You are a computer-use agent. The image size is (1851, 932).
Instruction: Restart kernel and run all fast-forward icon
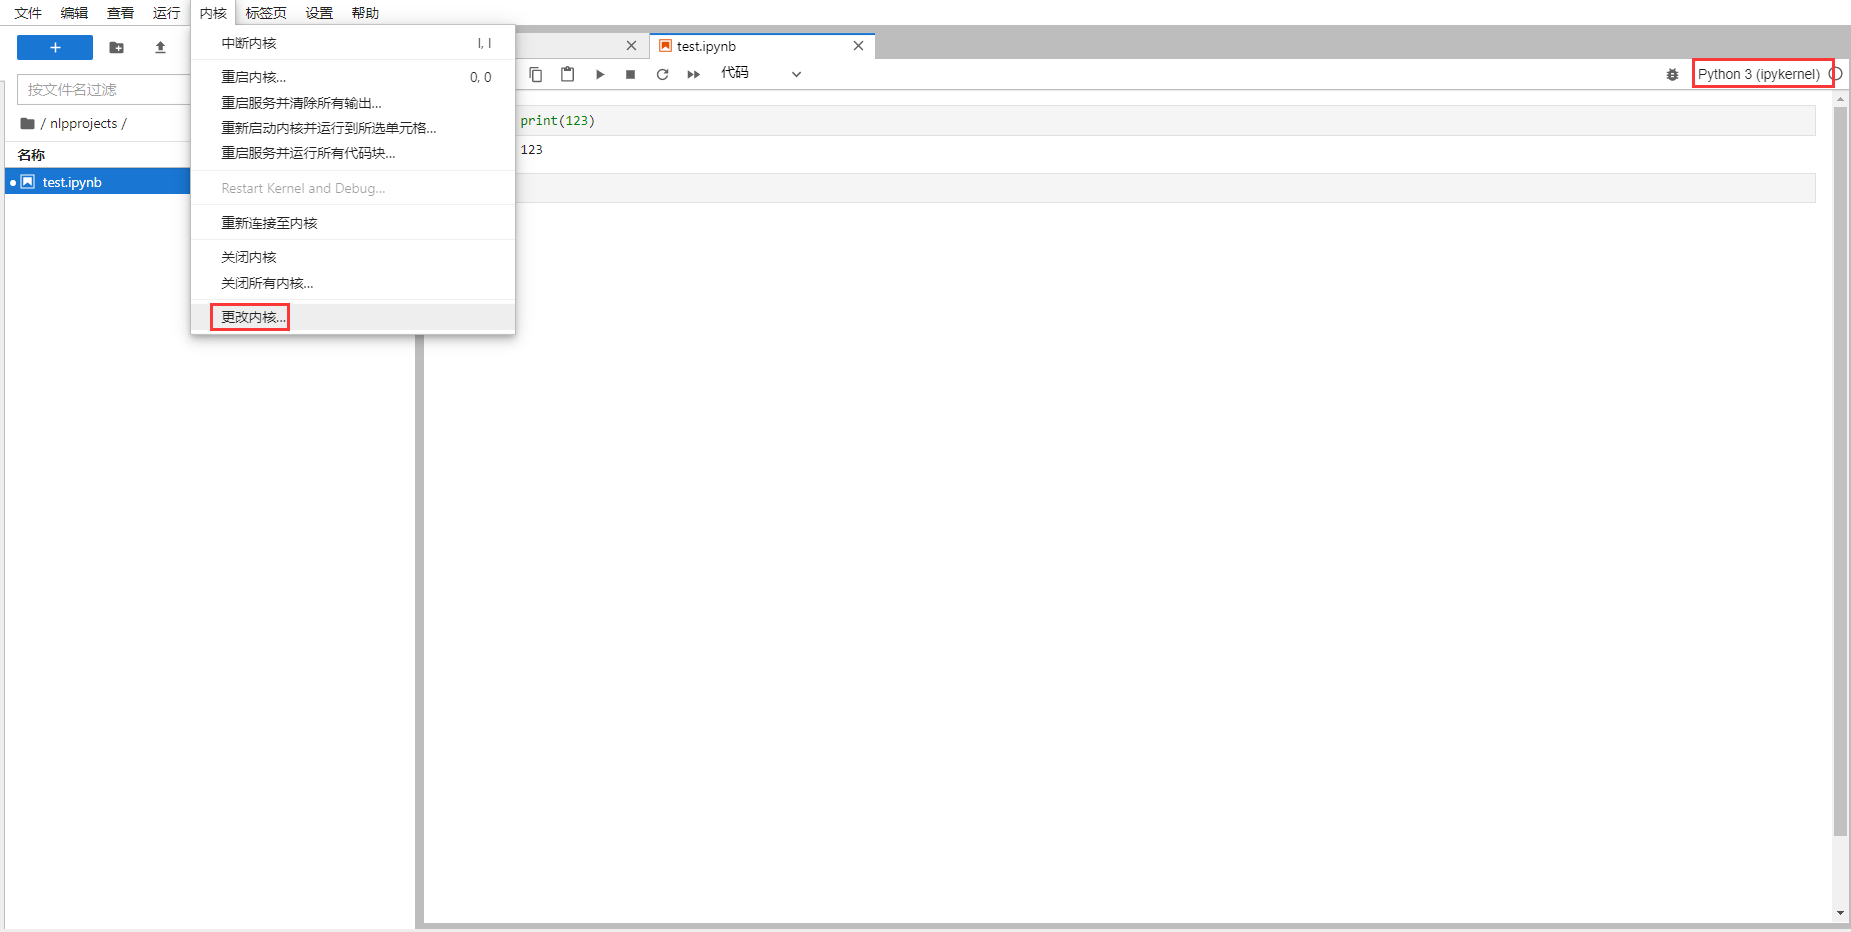(693, 74)
